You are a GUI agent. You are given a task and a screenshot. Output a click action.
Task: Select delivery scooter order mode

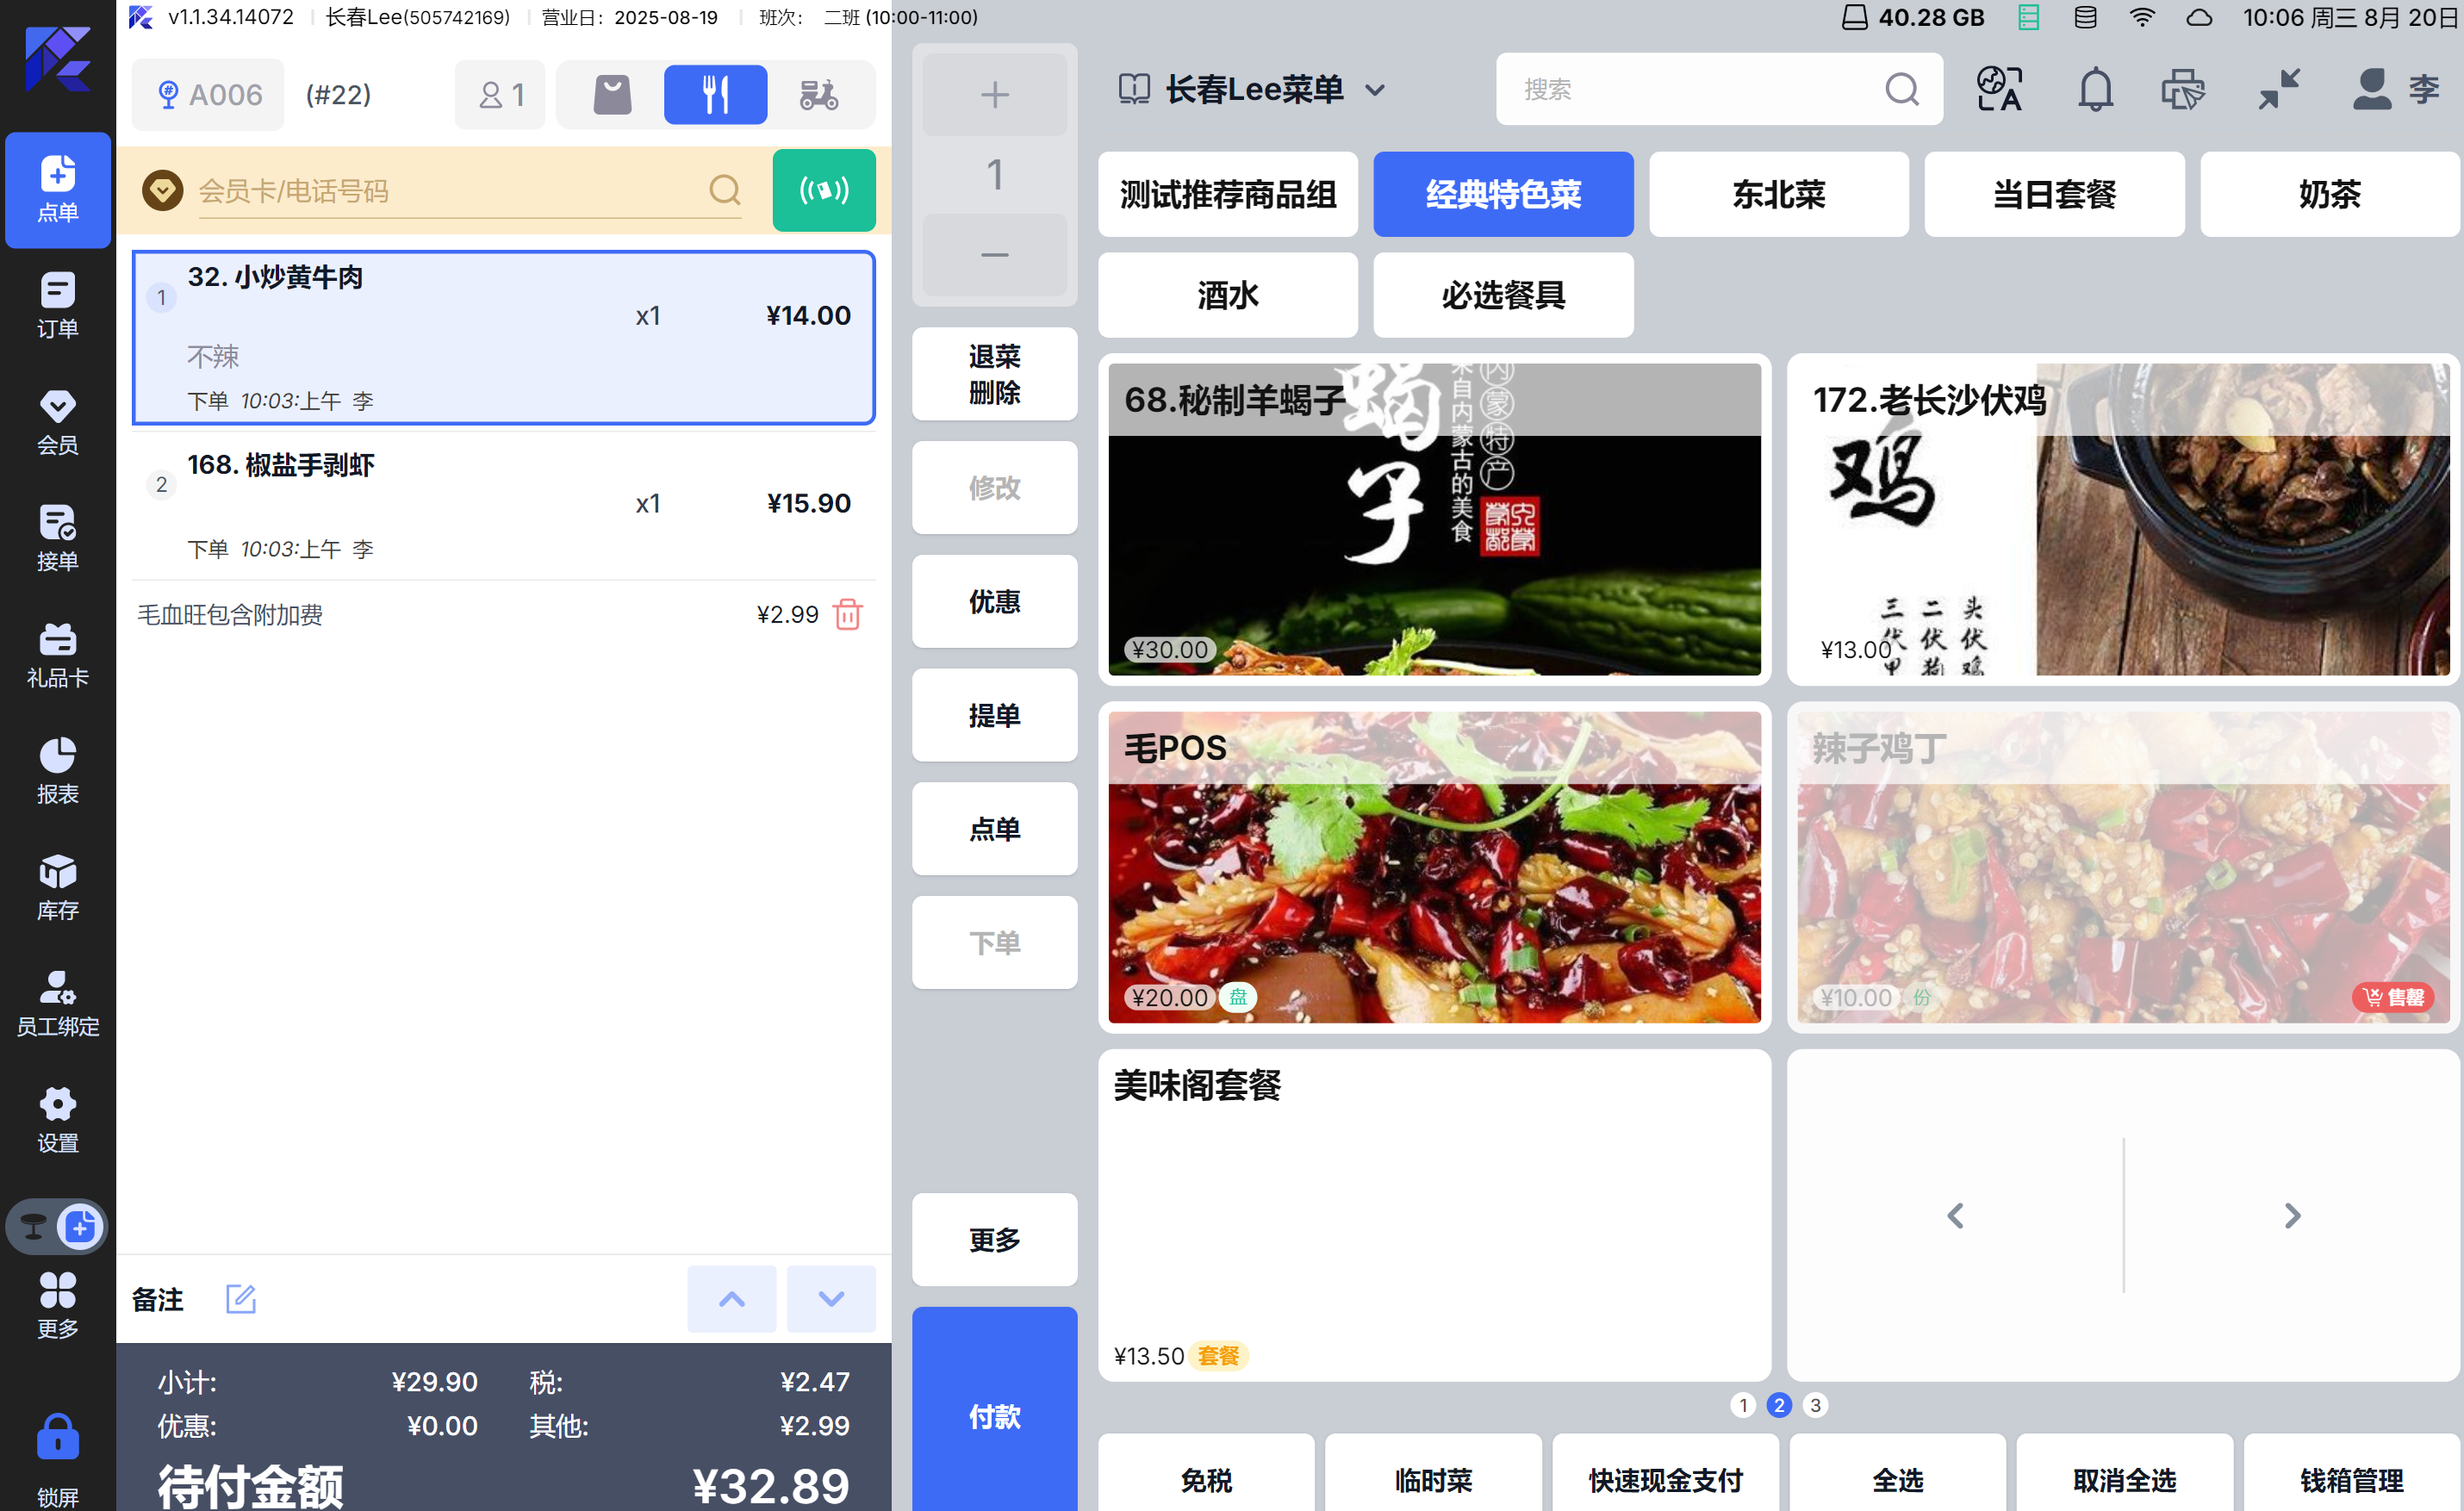coord(819,95)
